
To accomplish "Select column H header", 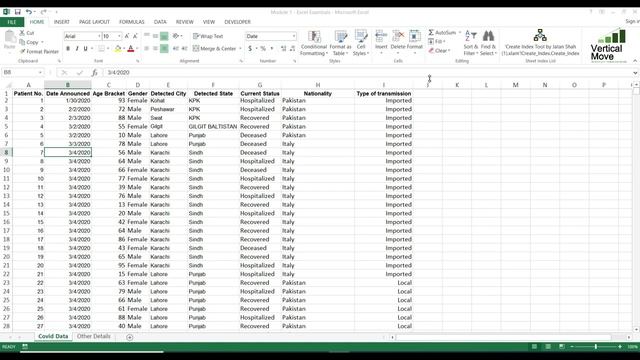I will (318, 85).
